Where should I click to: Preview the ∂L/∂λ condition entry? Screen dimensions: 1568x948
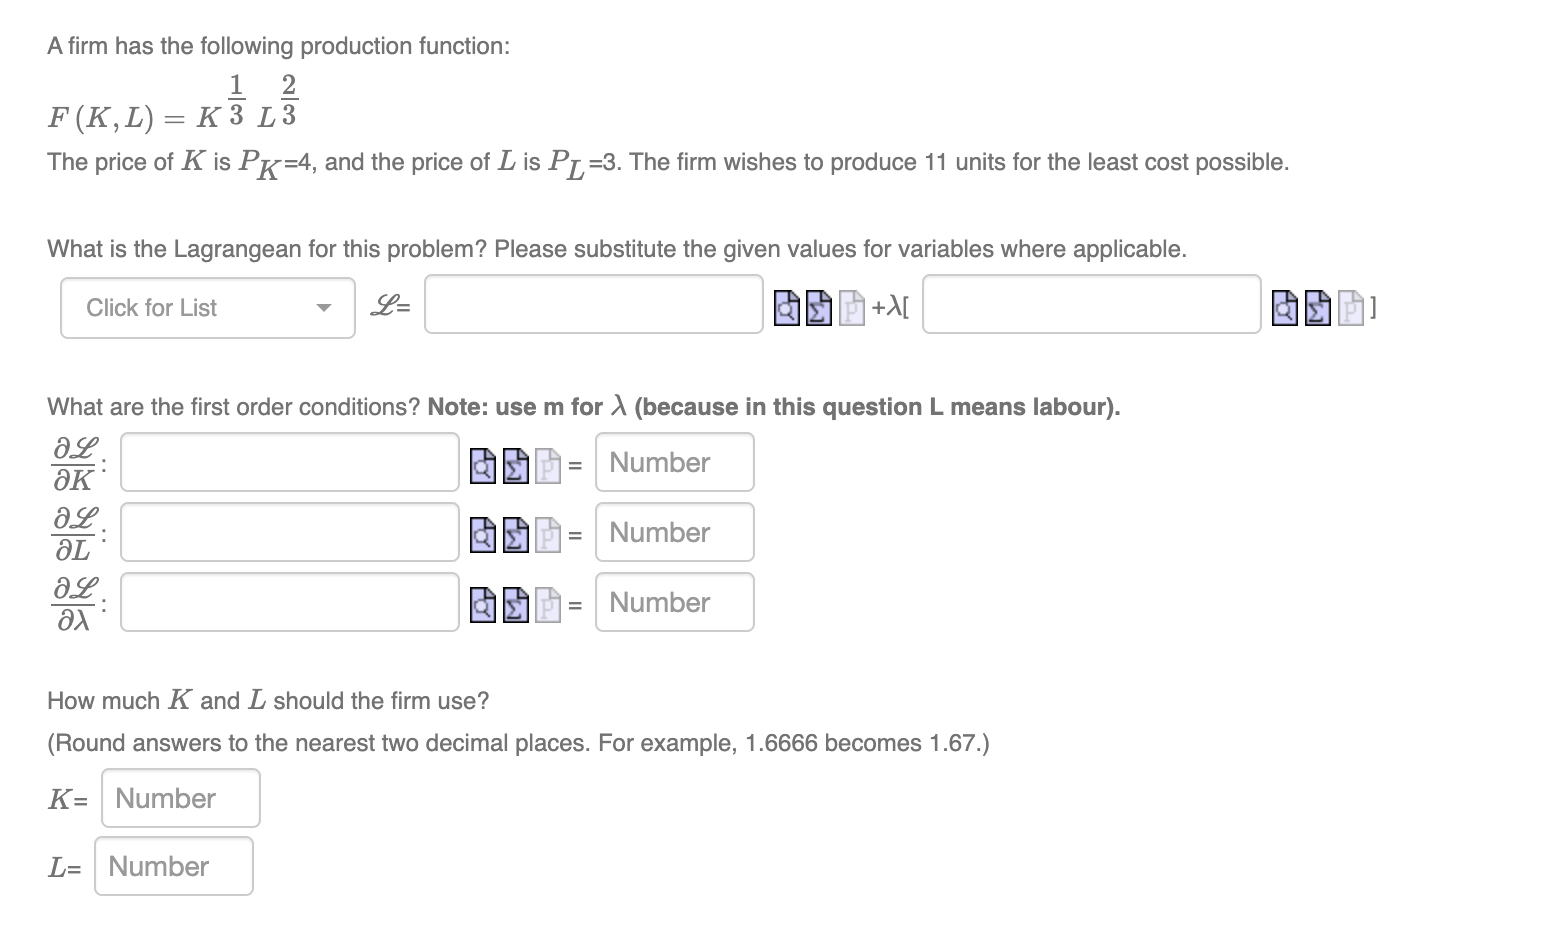(483, 603)
